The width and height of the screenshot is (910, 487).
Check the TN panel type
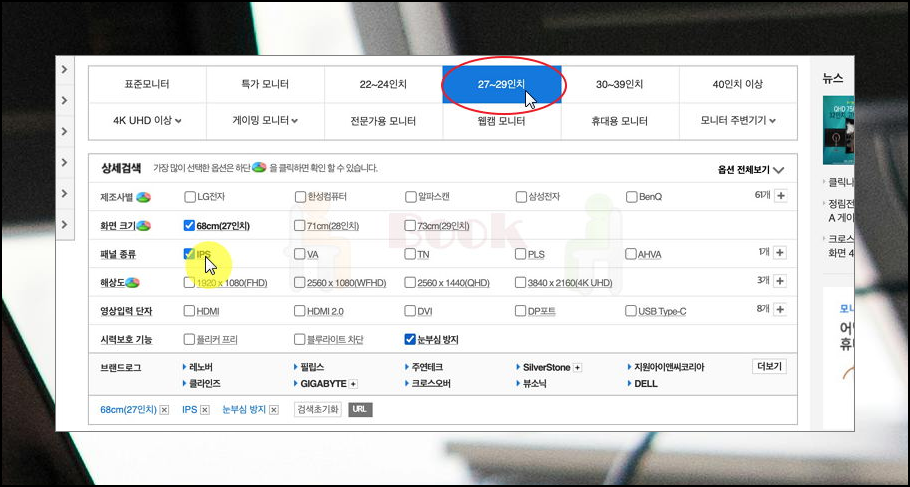(x=410, y=254)
